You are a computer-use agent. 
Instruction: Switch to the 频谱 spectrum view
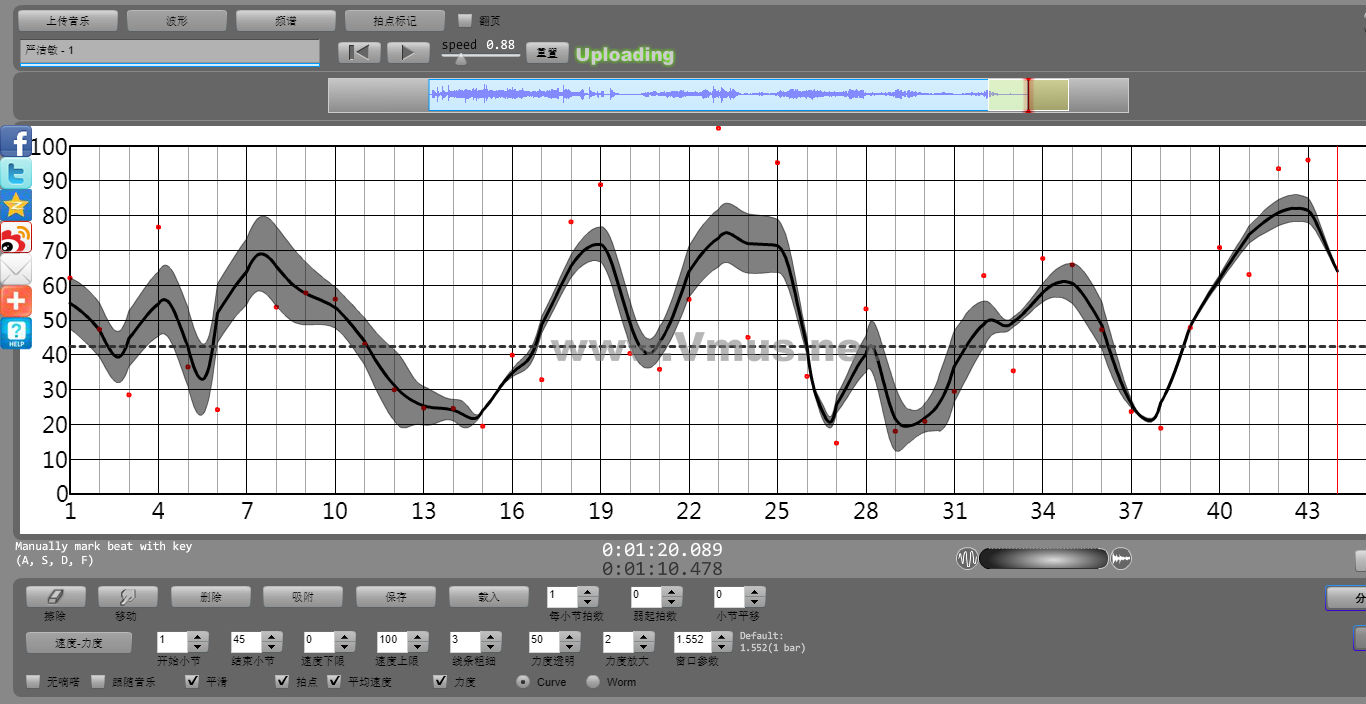(x=286, y=20)
